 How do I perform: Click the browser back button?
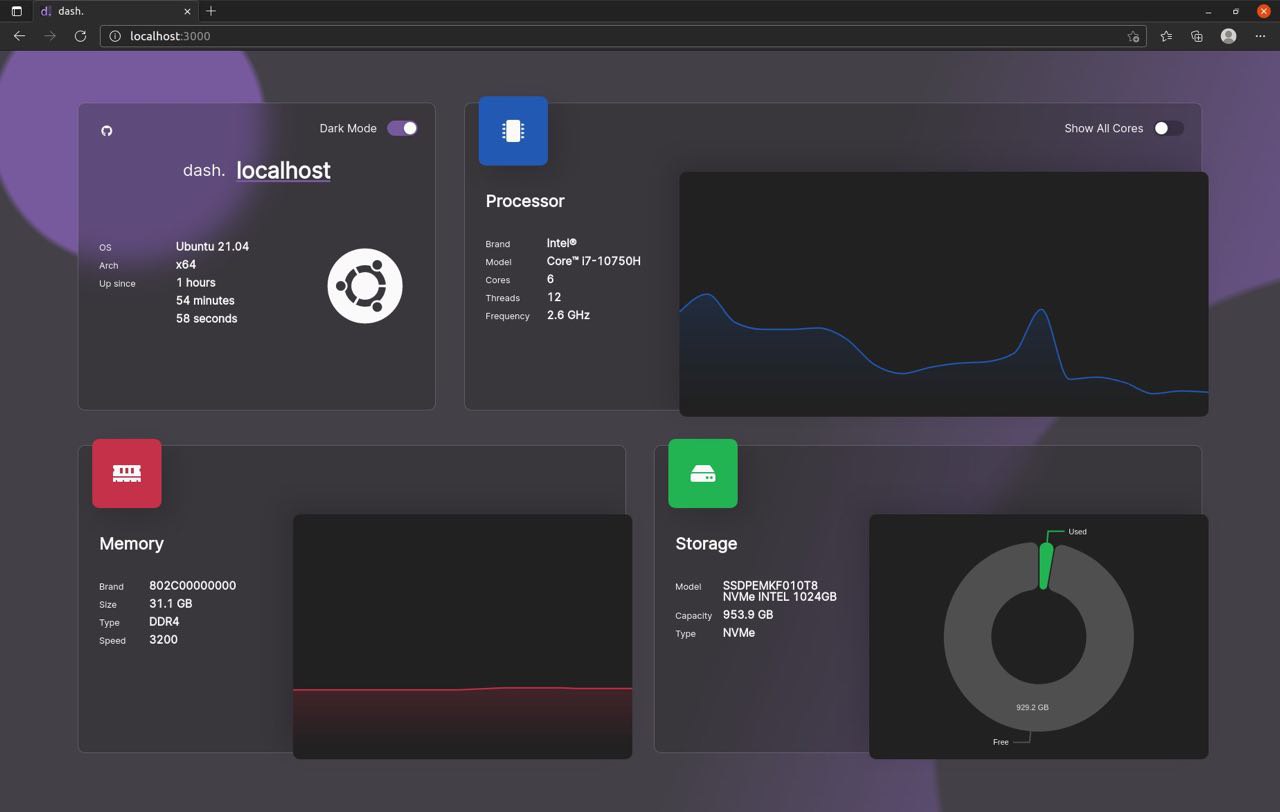click(x=19, y=36)
